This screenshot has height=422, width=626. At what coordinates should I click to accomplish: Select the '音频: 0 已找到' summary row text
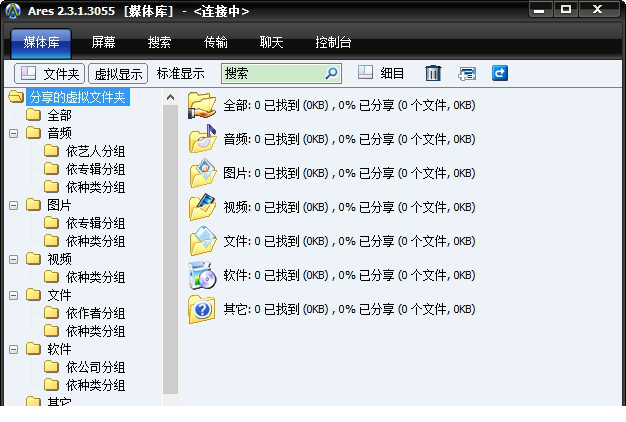point(349,139)
